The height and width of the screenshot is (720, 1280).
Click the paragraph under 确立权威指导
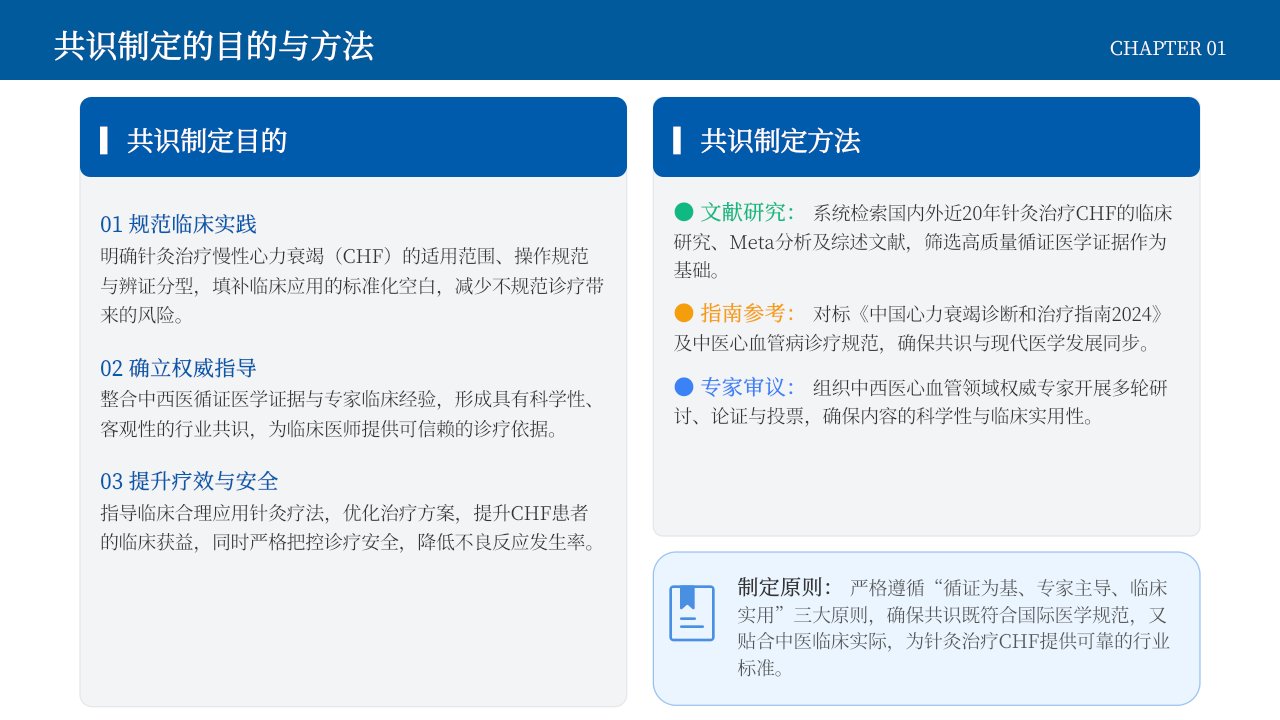(350, 414)
